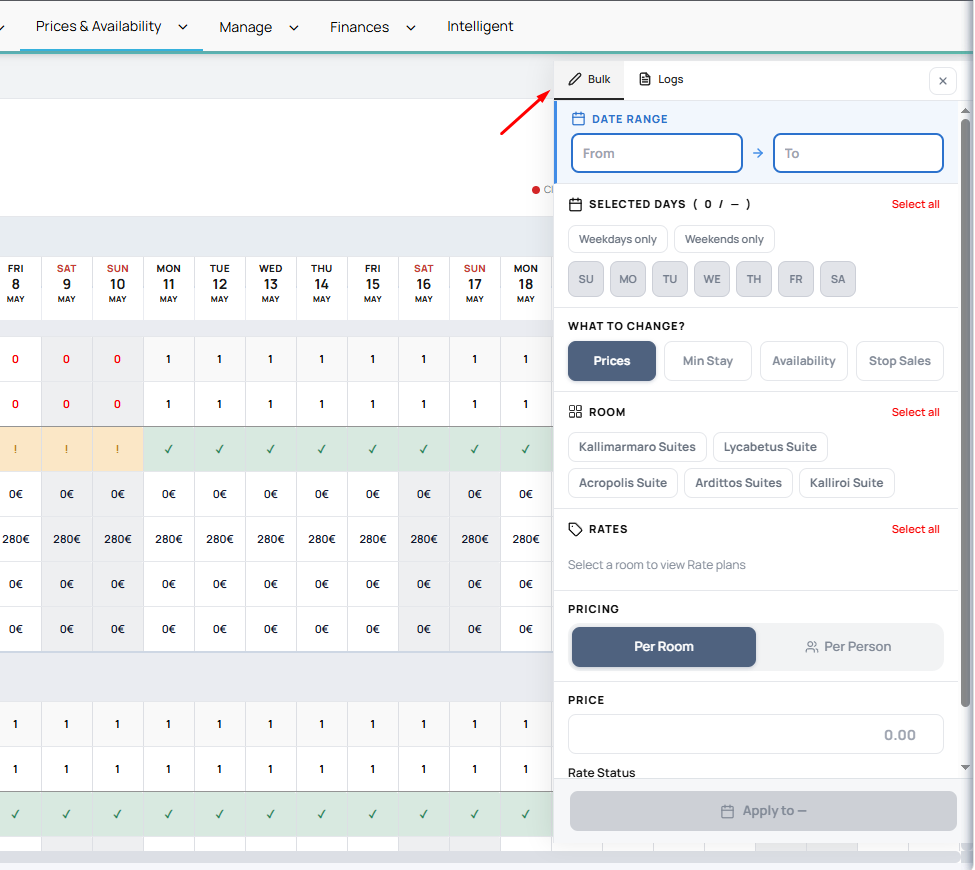This screenshot has width=975, height=870.
Task: Select Stop Sales option
Action: (x=899, y=361)
